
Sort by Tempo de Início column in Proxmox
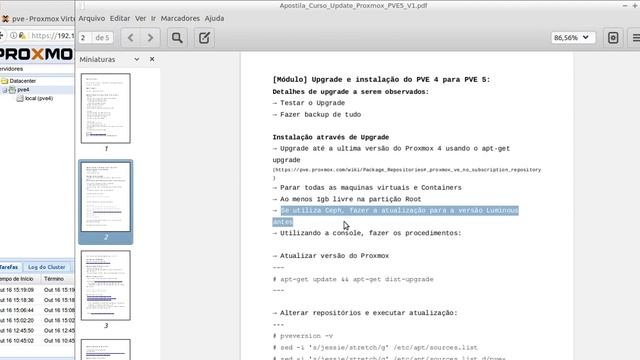(x=16, y=279)
